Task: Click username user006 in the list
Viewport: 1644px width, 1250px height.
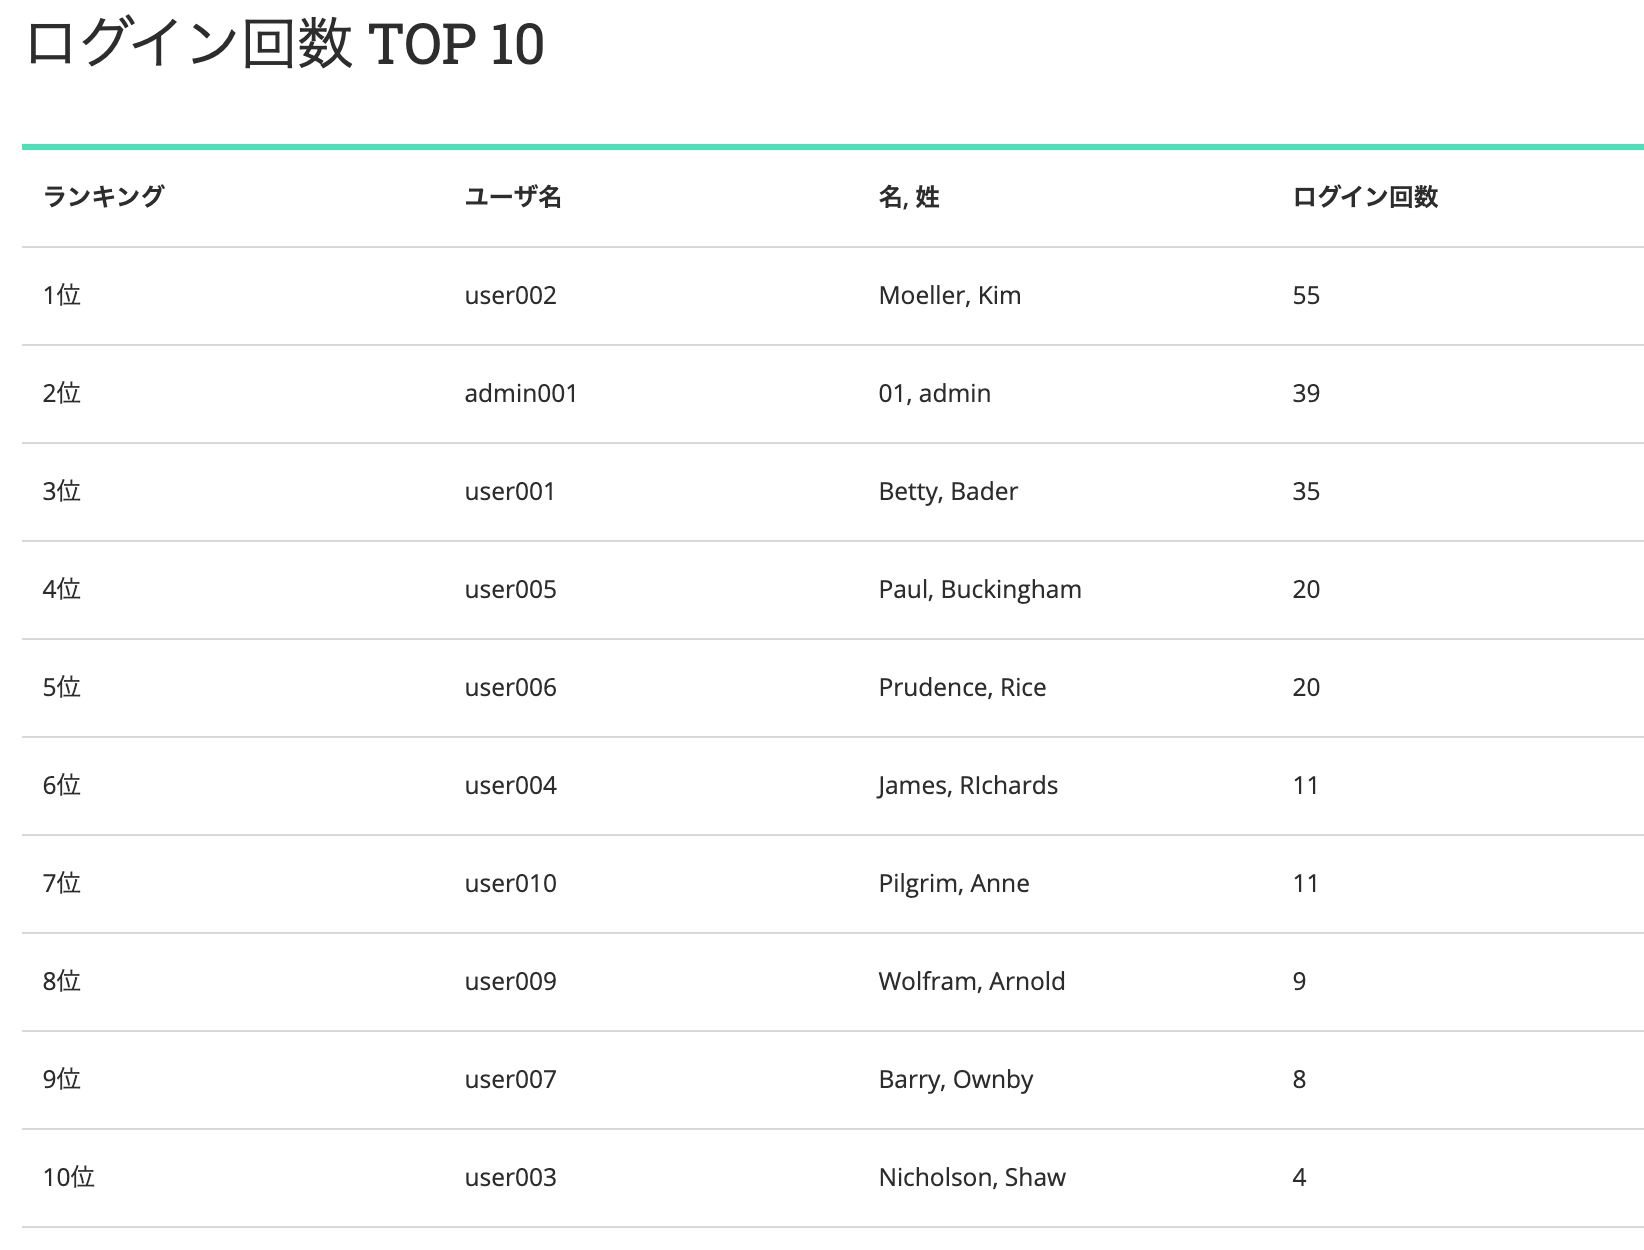Action: pos(510,688)
